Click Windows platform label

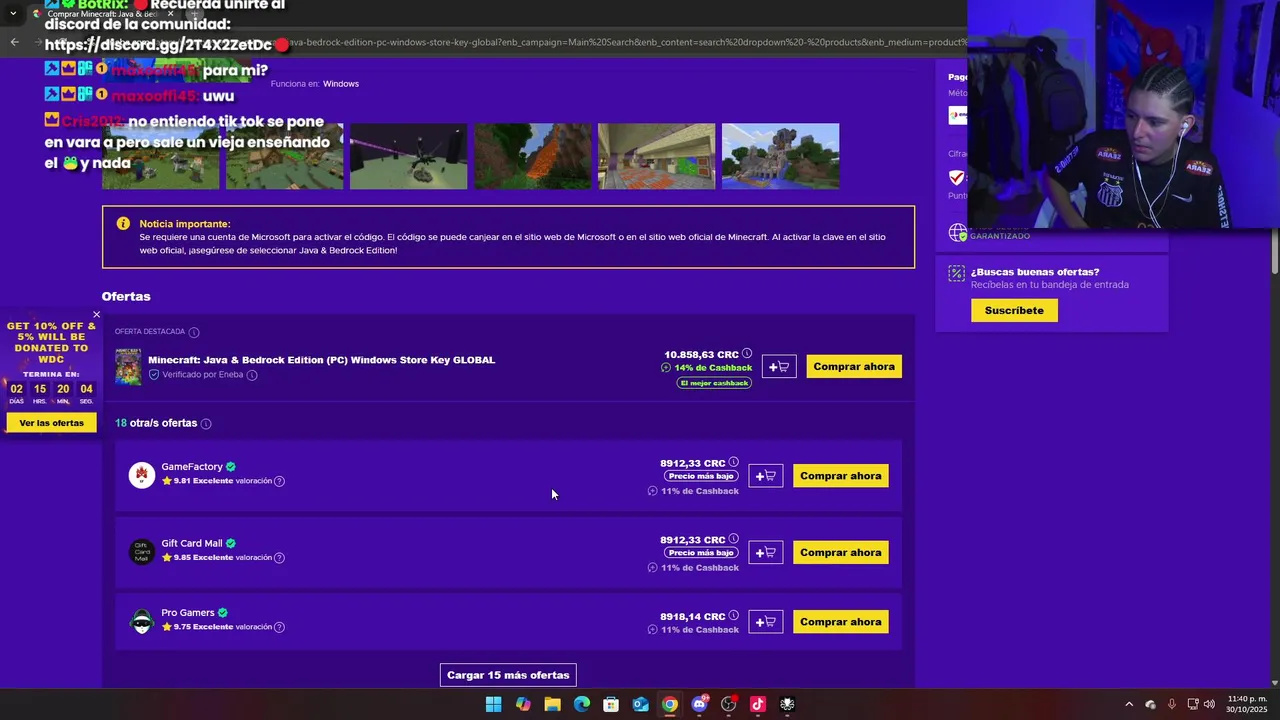[341, 84]
